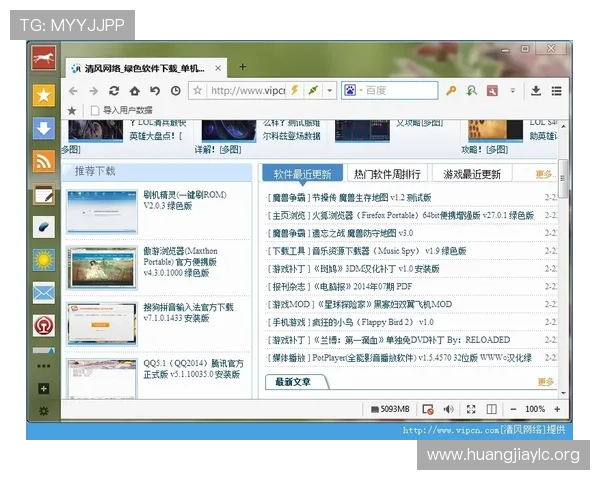Toggle full screen mode icon
Viewport: 600px width, 480px height.
[471, 410]
